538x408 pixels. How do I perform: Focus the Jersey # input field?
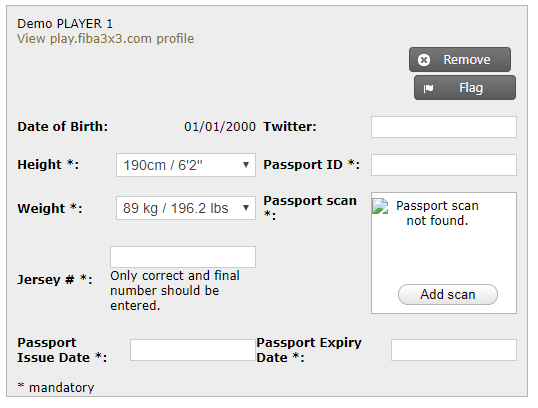point(183,257)
